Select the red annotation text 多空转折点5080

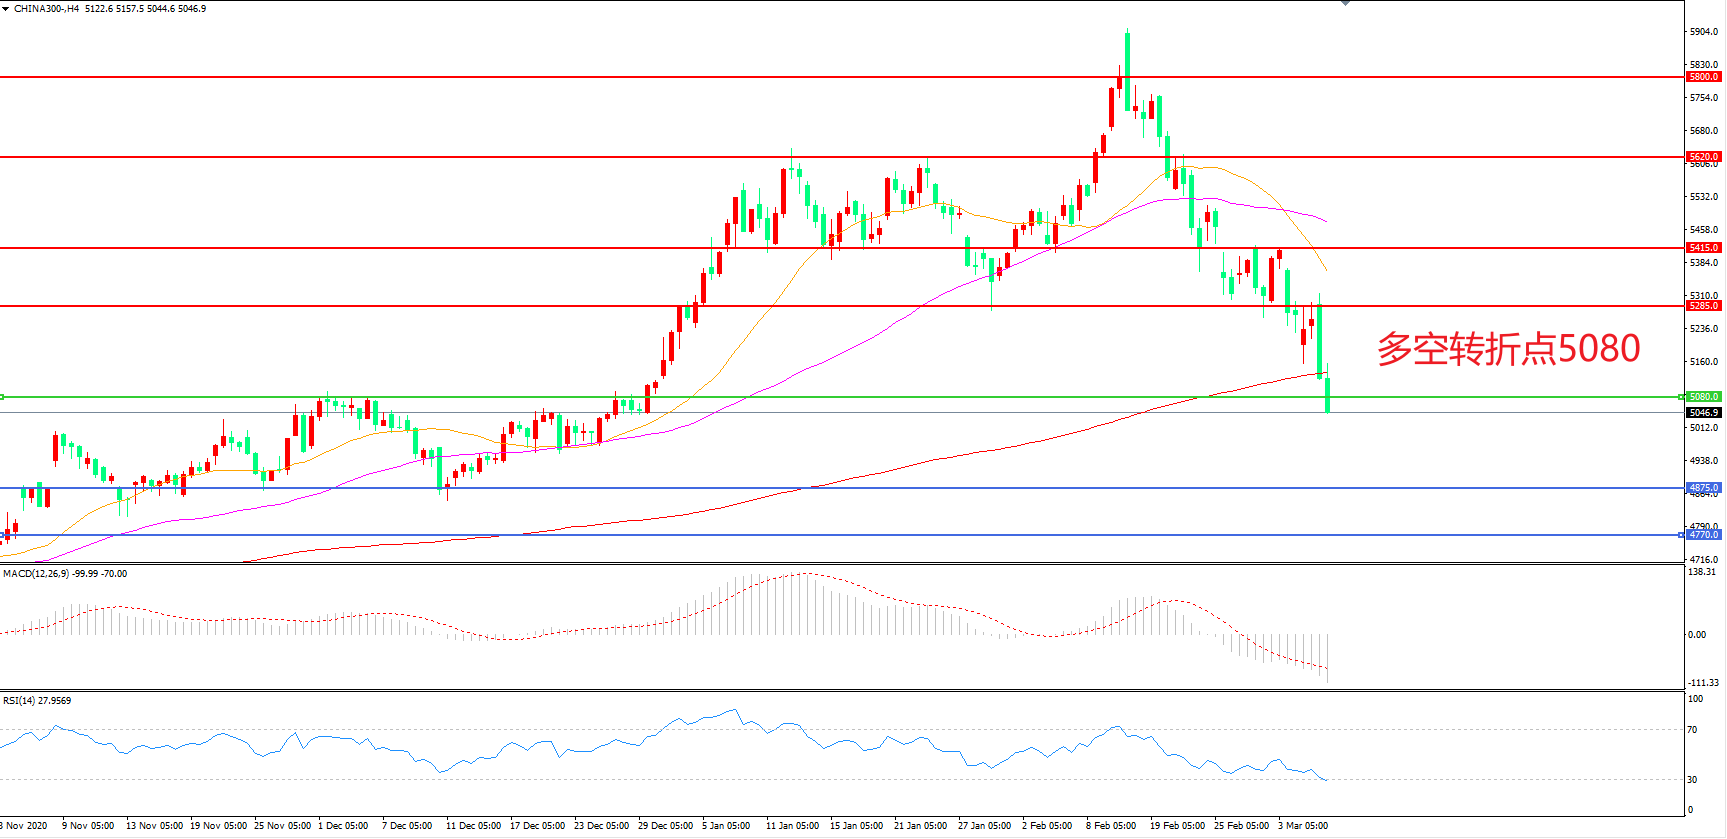[x=1508, y=349]
